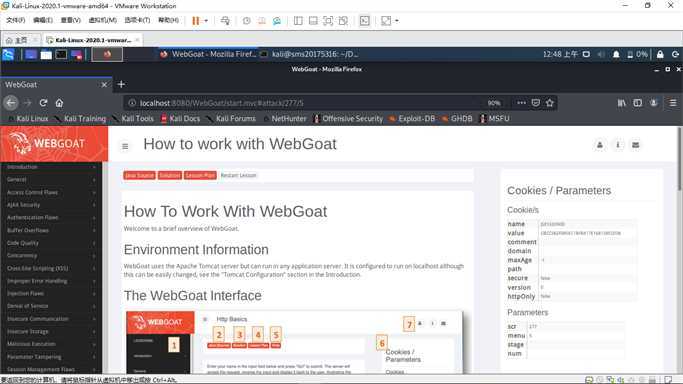This screenshot has width=683, height=384.
Task: Click the Firefox reload page icon
Action: pos(43,103)
